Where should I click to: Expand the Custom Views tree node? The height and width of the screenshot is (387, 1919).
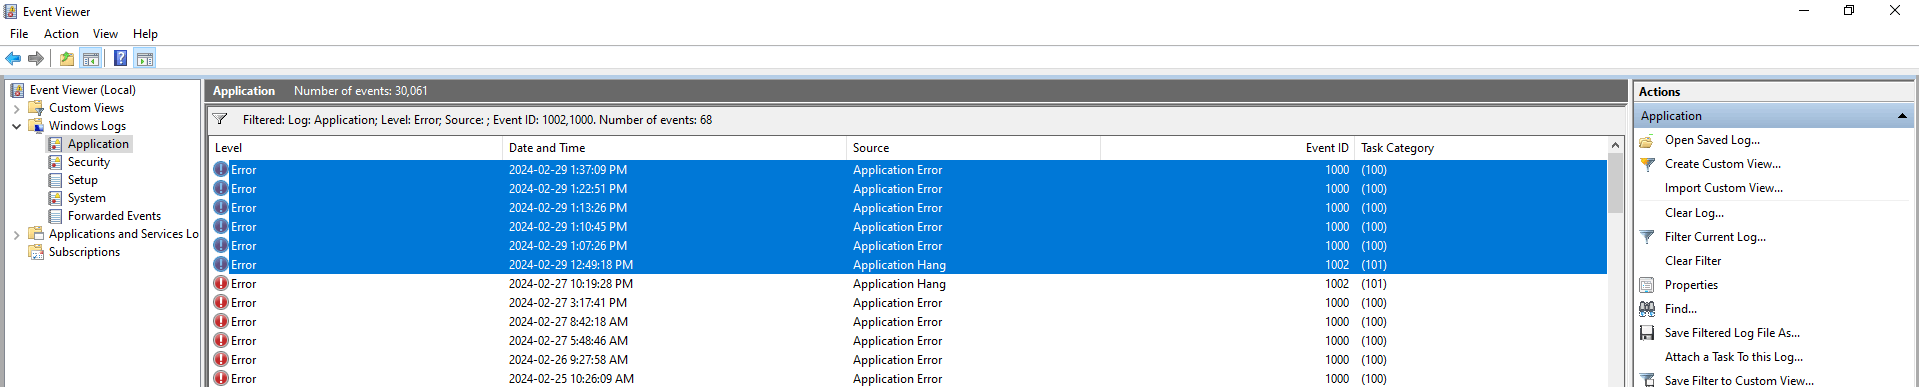pyautogui.click(x=16, y=108)
